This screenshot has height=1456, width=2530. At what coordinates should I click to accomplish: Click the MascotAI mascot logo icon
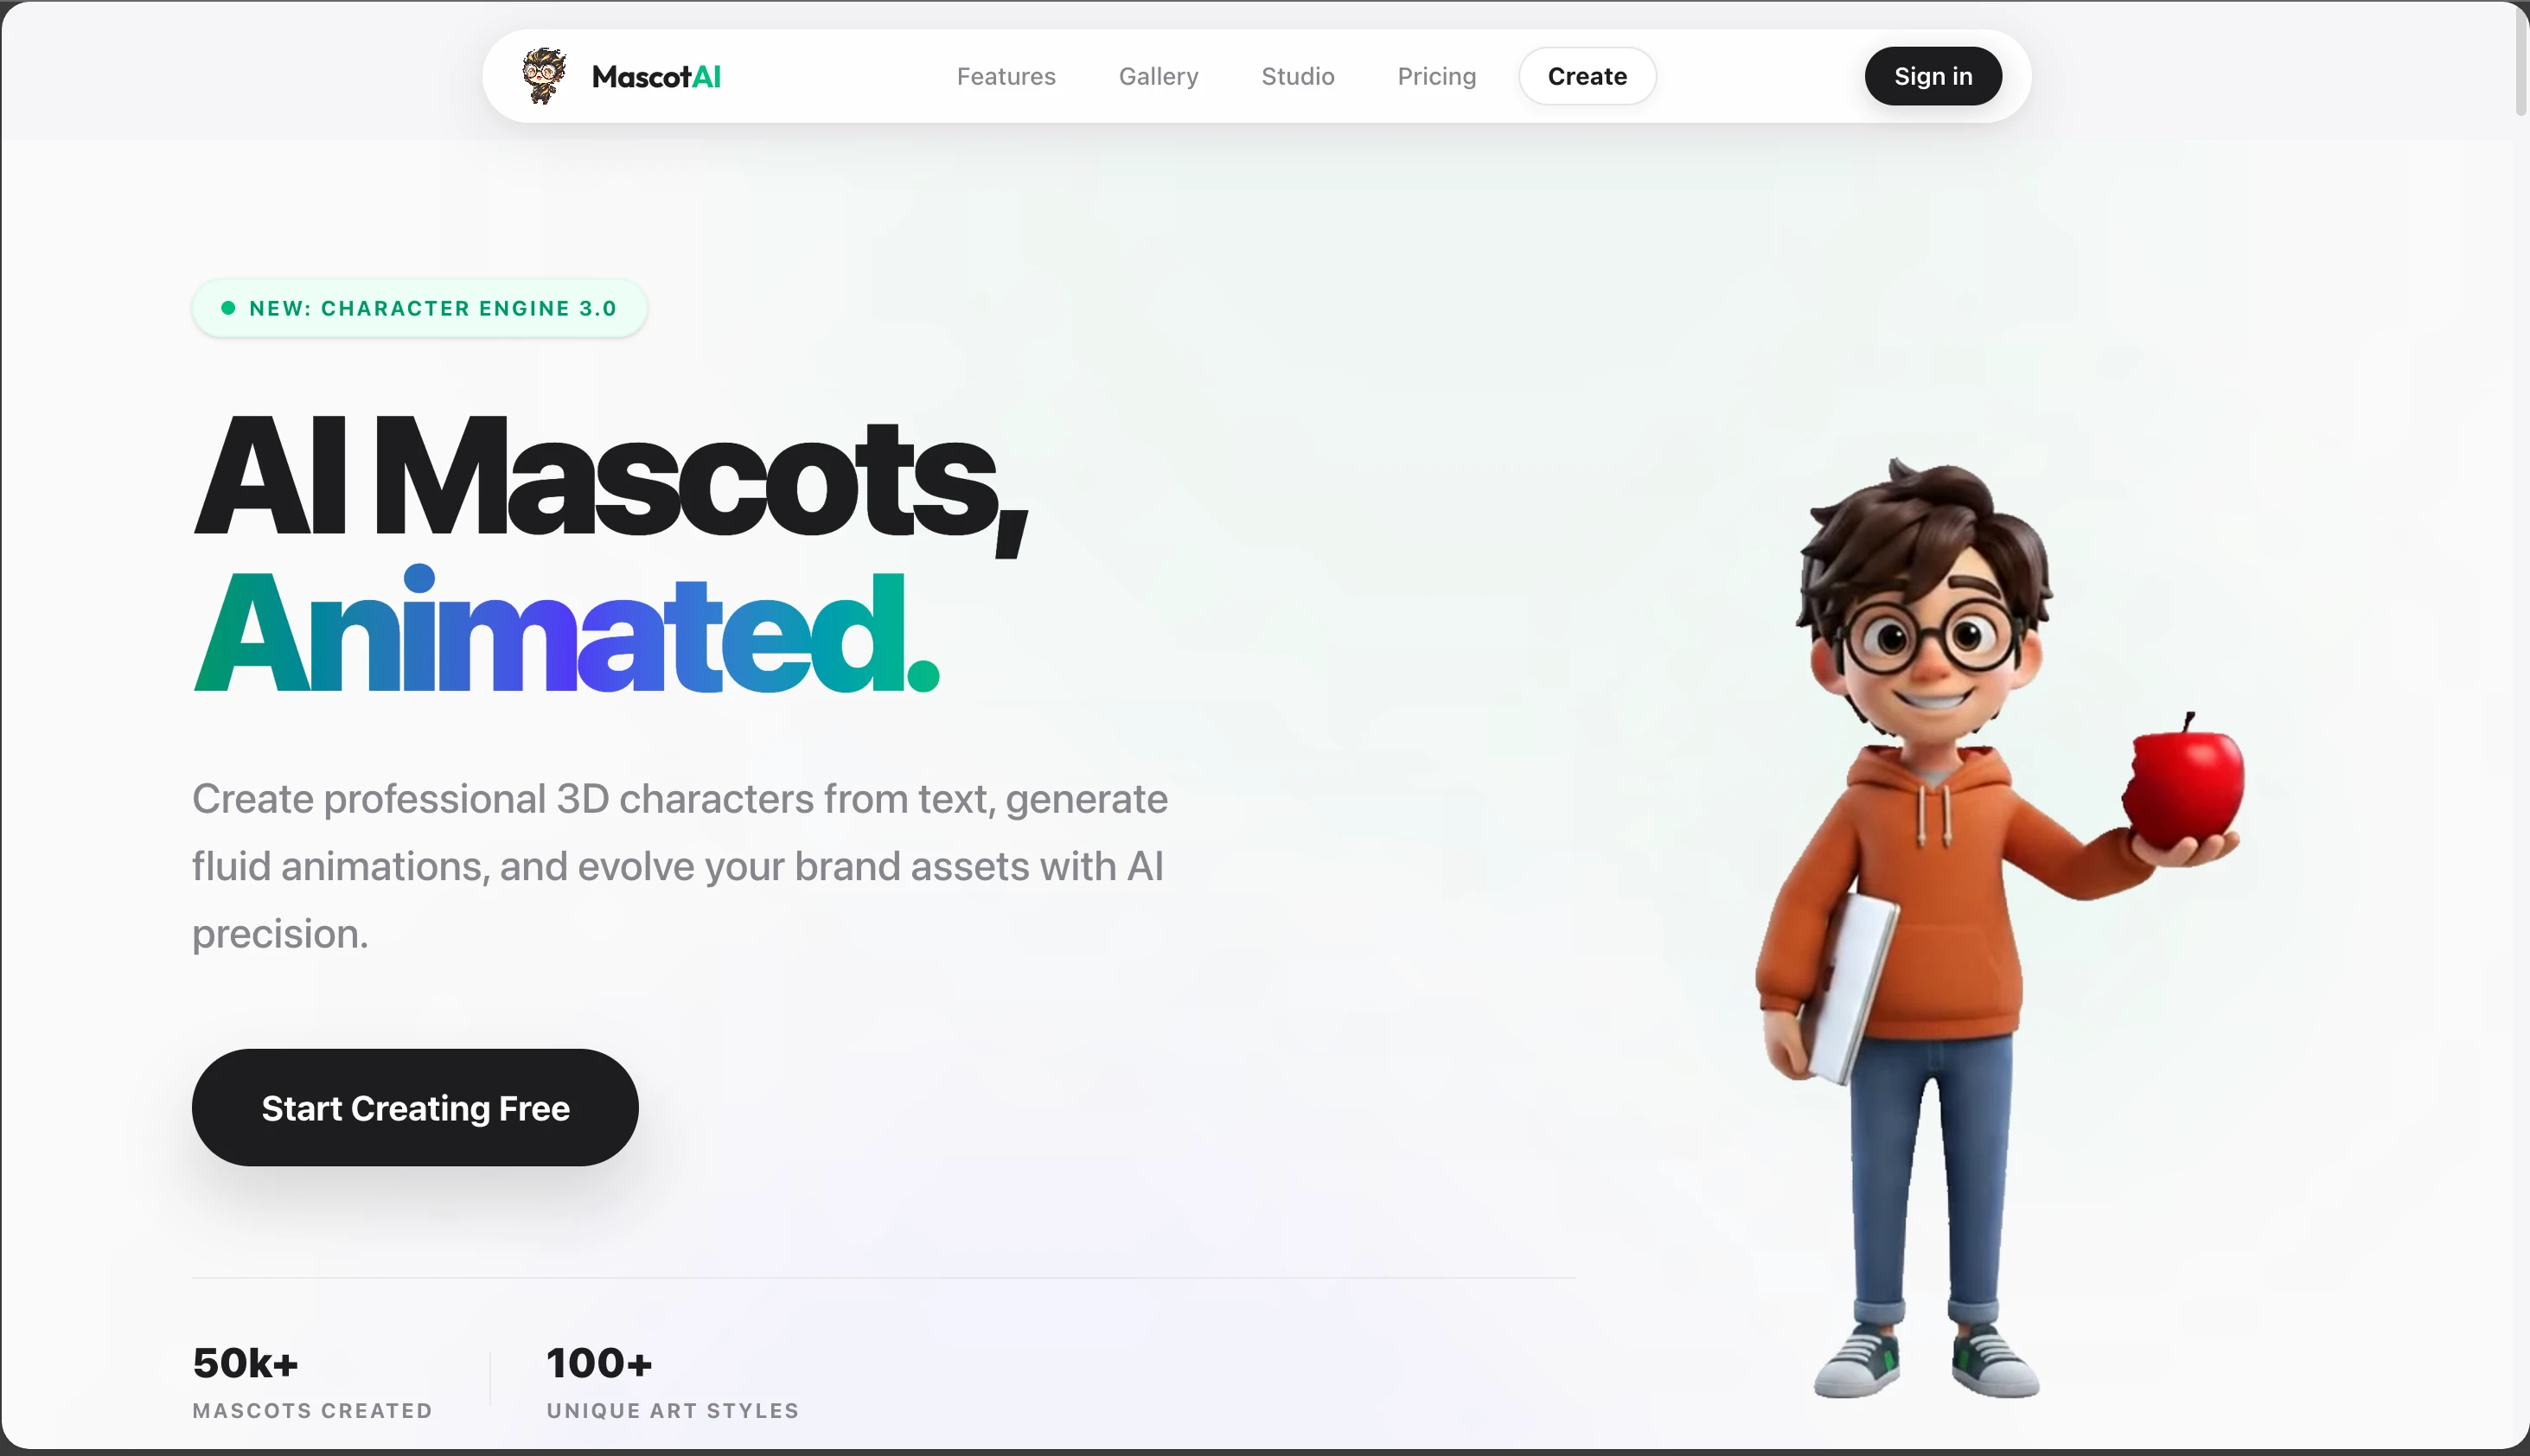coord(544,76)
